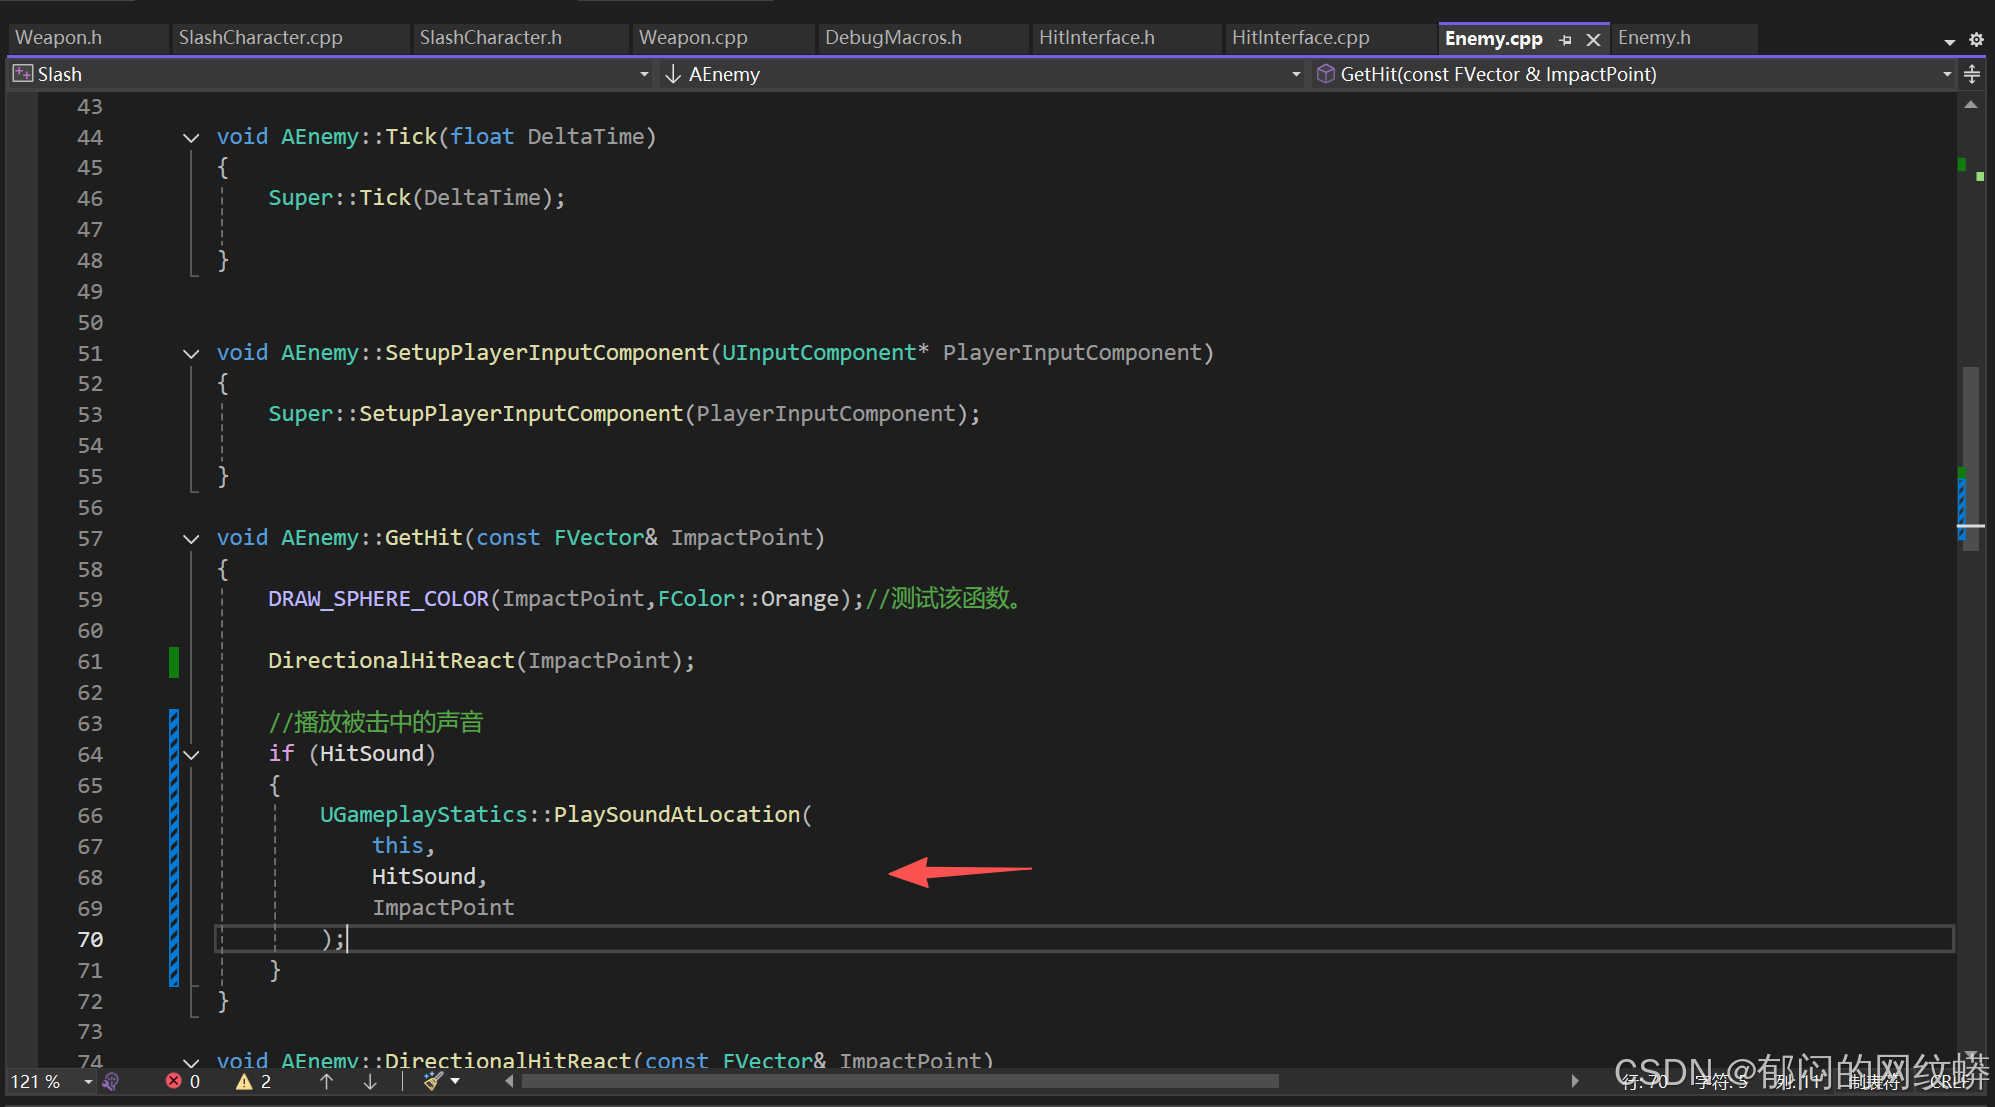Switch to the SlashCharacter.cpp tab

[x=260, y=38]
